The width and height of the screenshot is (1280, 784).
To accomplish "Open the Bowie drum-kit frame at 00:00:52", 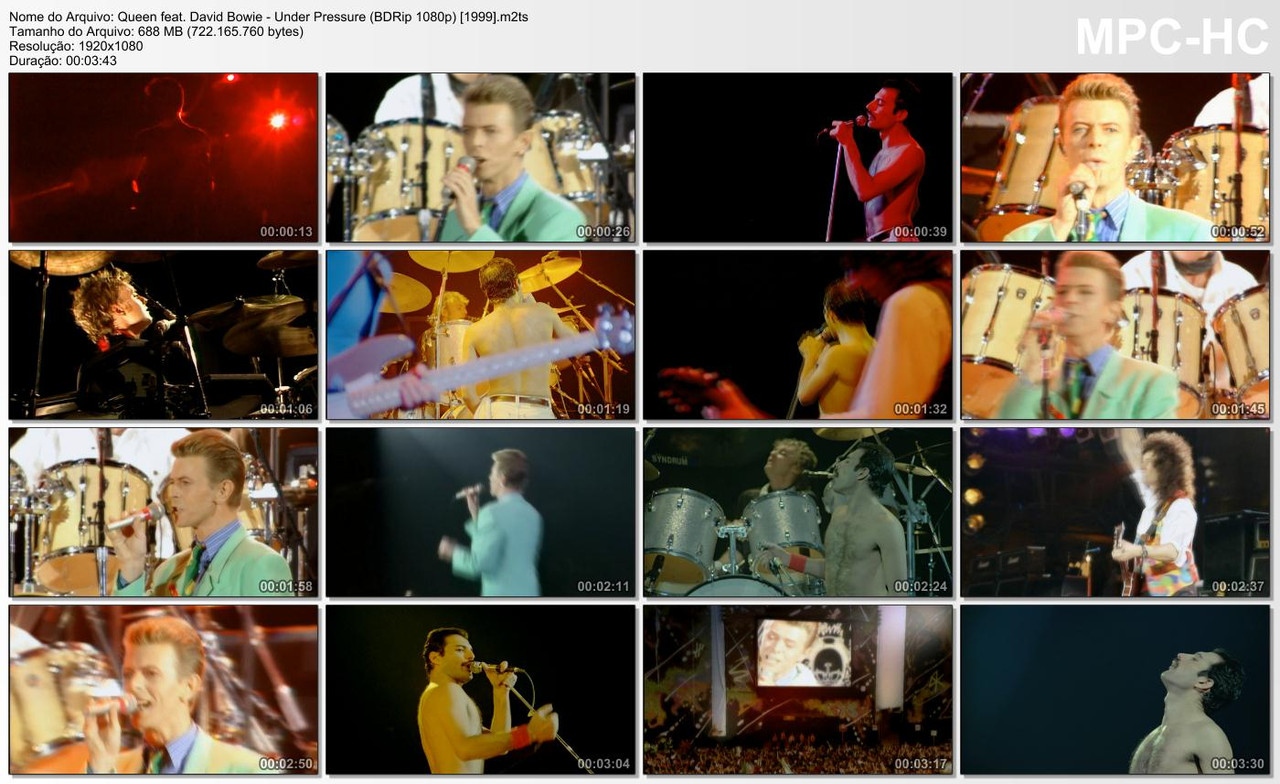I will point(1116,156).
